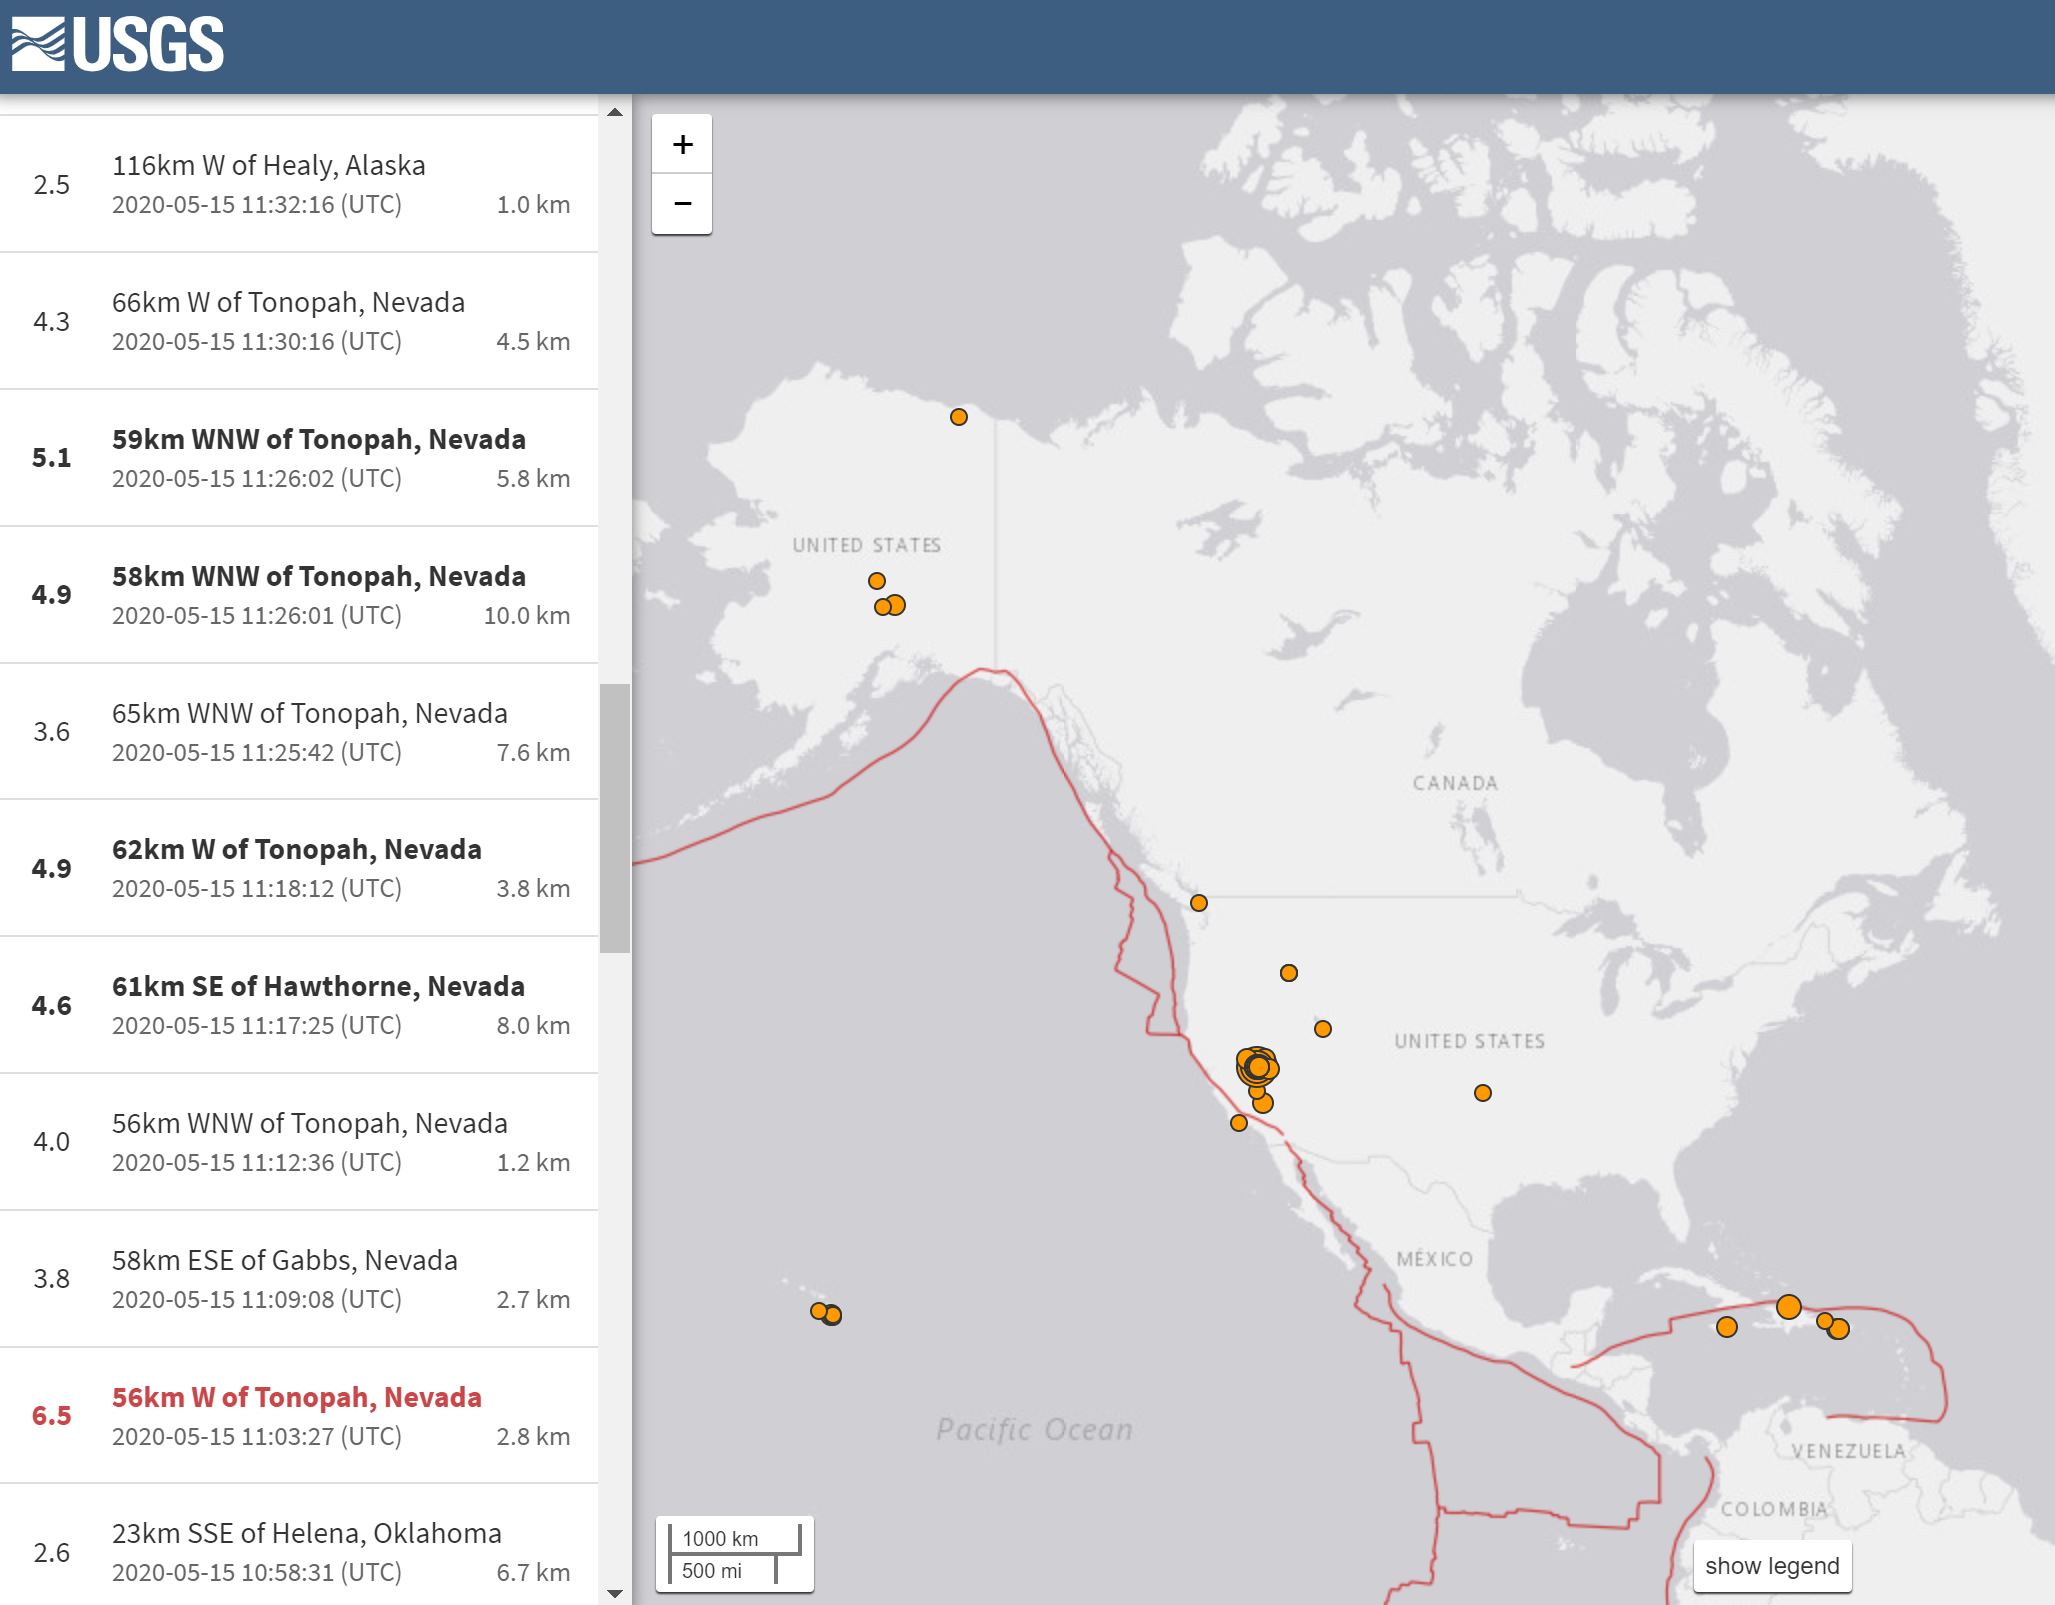The image size is (2055, 1605).
Task: Click the map distance scale bar
Action: (735, 1554)
